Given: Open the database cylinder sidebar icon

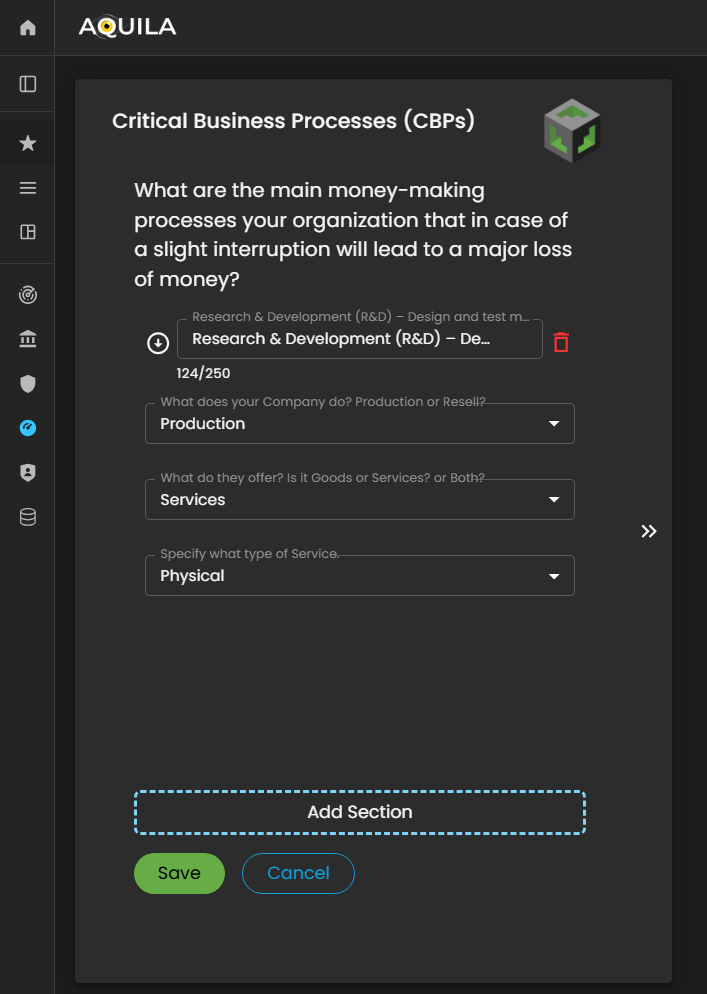Looking at the screenshot, I should (x=28, y=517).
